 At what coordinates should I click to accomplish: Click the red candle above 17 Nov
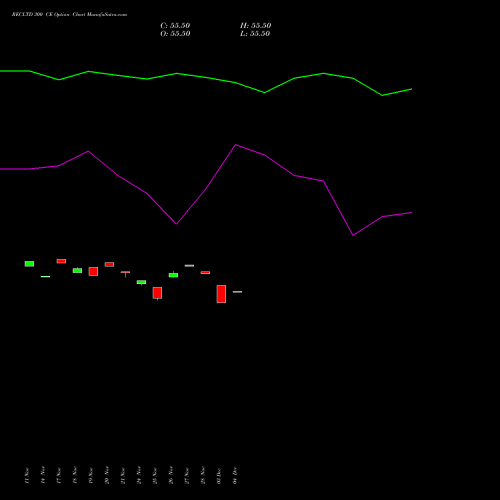pos(61,261)
